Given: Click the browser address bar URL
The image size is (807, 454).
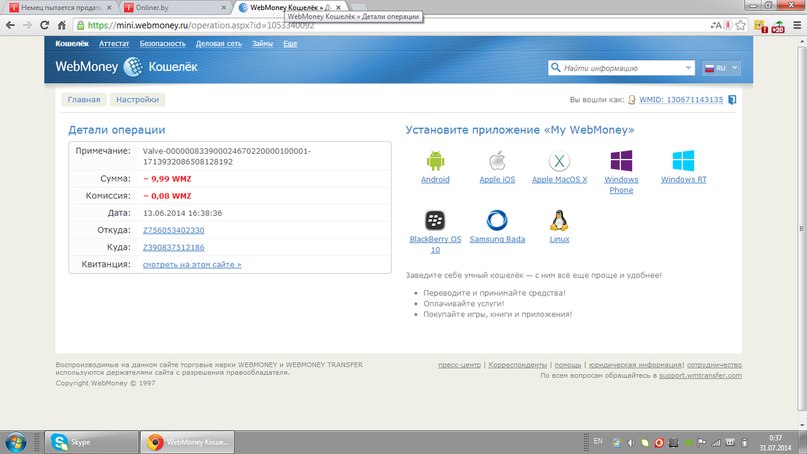Looking at the screenshot, I should click(201, 25).
